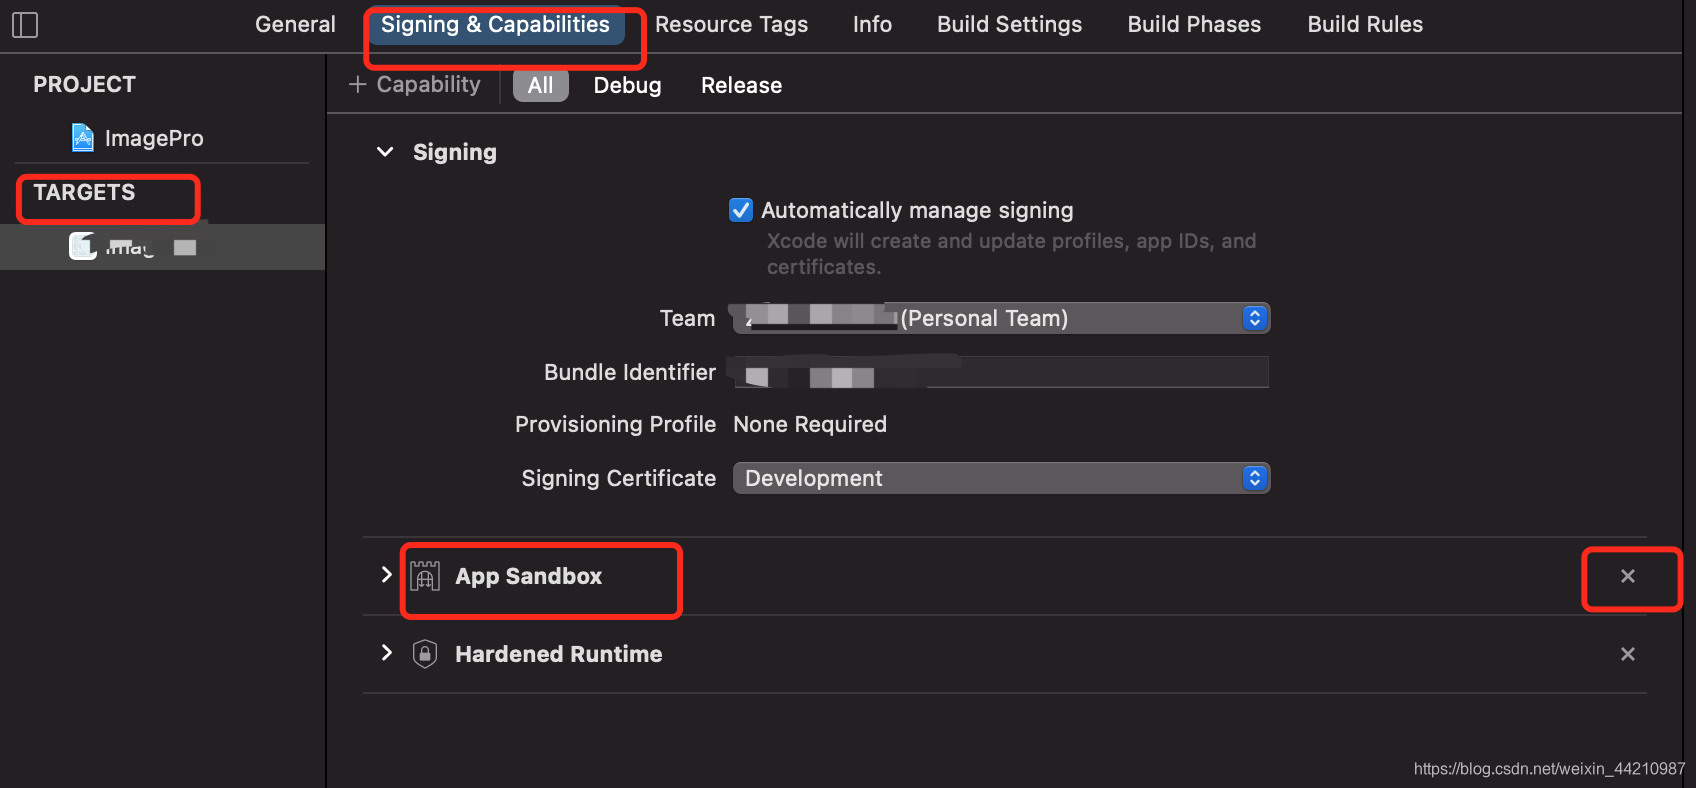Open the Build Rules tab

coord(1365,25)
